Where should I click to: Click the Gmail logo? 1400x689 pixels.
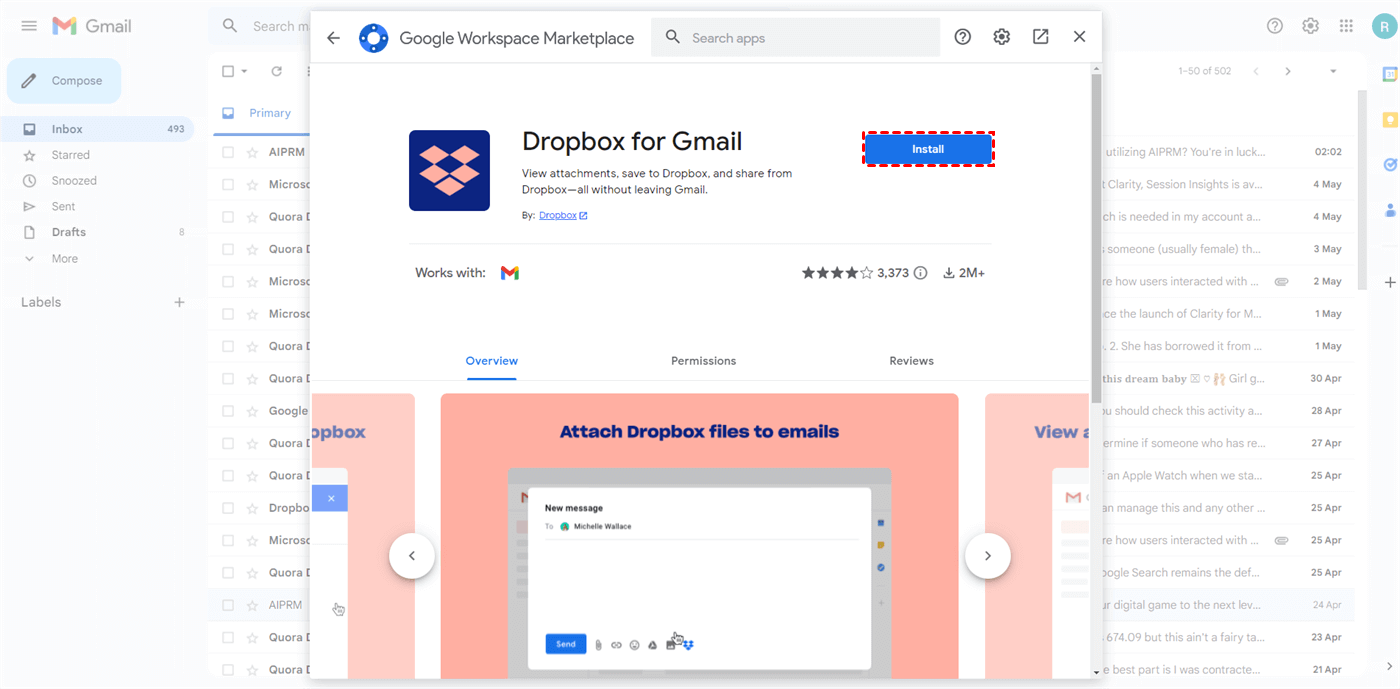point(92,26)
